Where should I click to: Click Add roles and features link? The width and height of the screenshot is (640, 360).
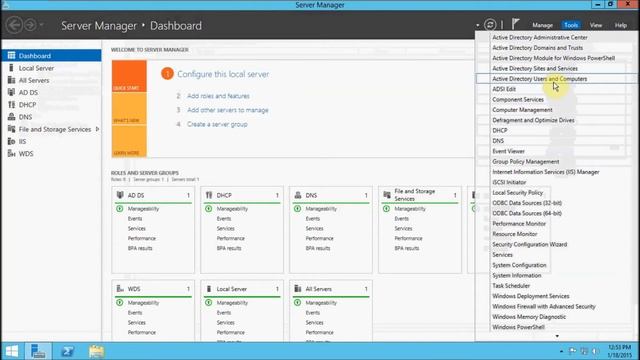pyautogui.click(x=218, y=96)
